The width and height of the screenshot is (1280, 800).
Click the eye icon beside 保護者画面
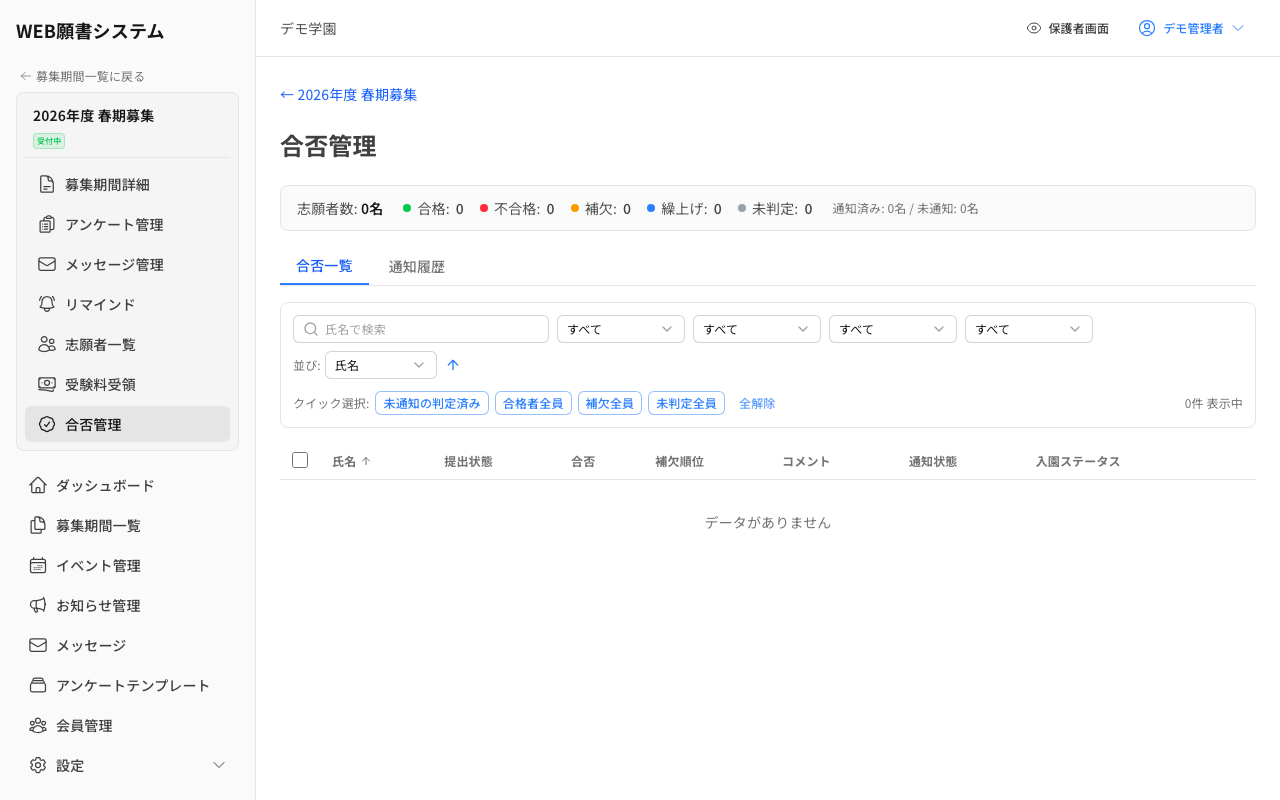point(1034,28)
